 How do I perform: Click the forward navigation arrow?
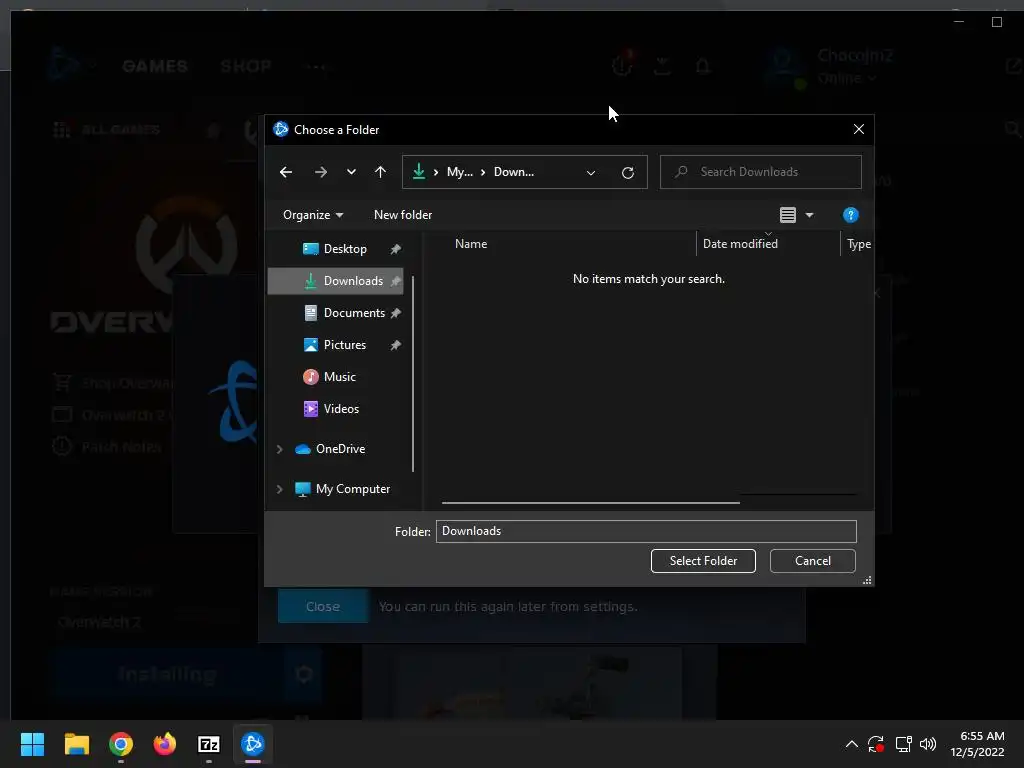tap(321, 172)
